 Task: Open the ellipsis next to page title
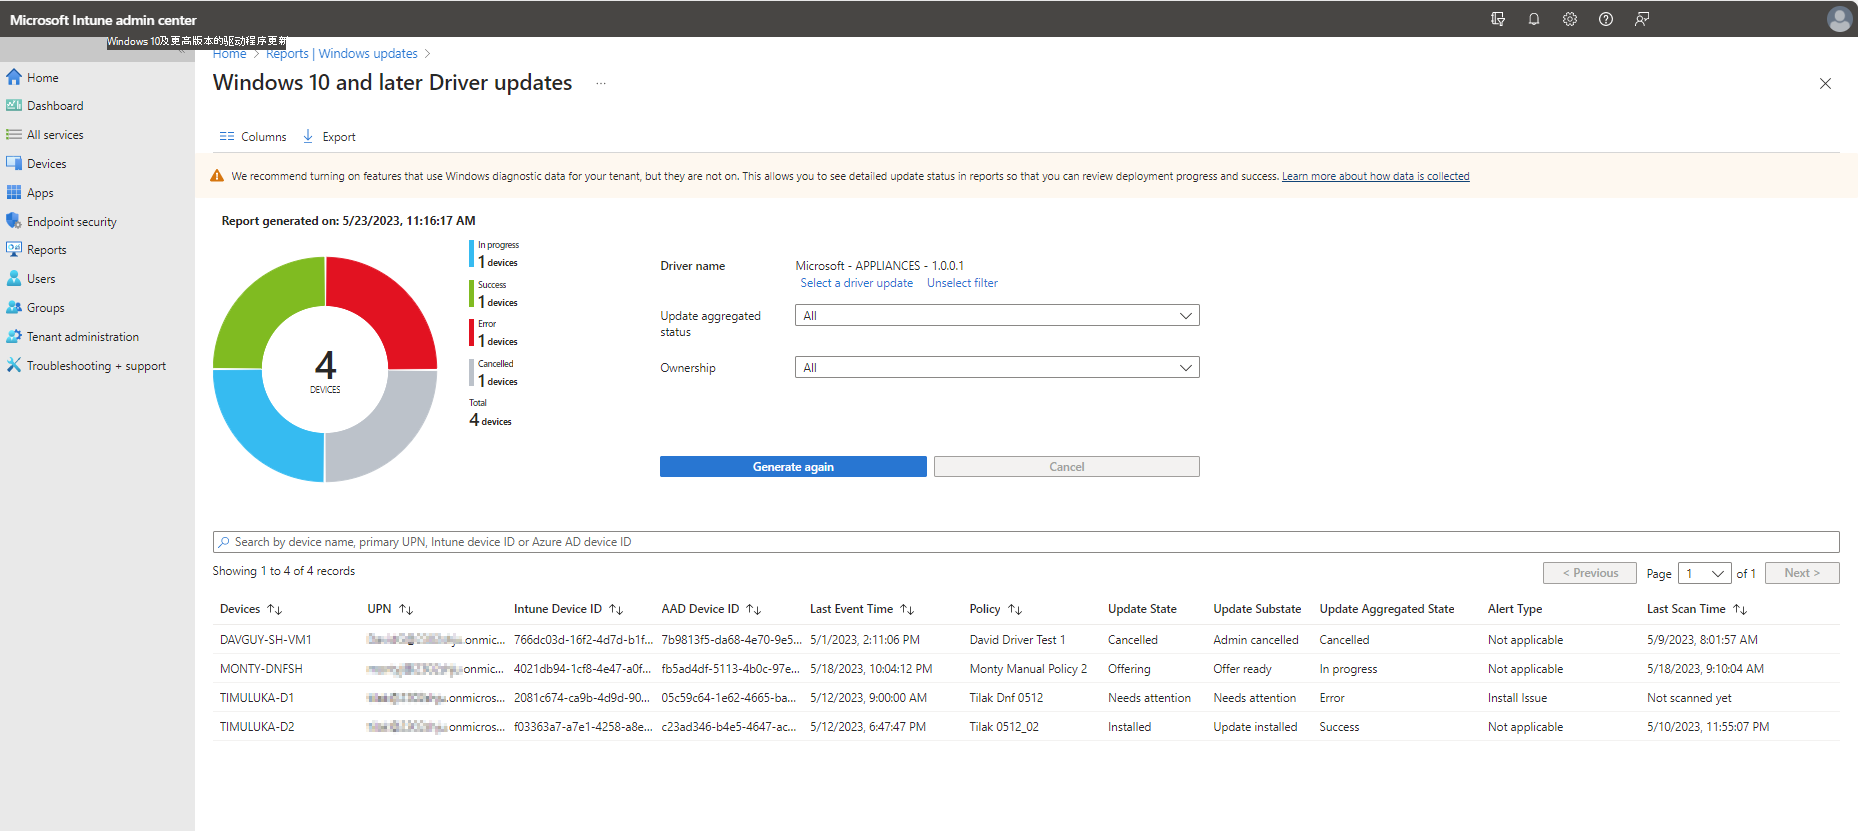coord(601,83)
